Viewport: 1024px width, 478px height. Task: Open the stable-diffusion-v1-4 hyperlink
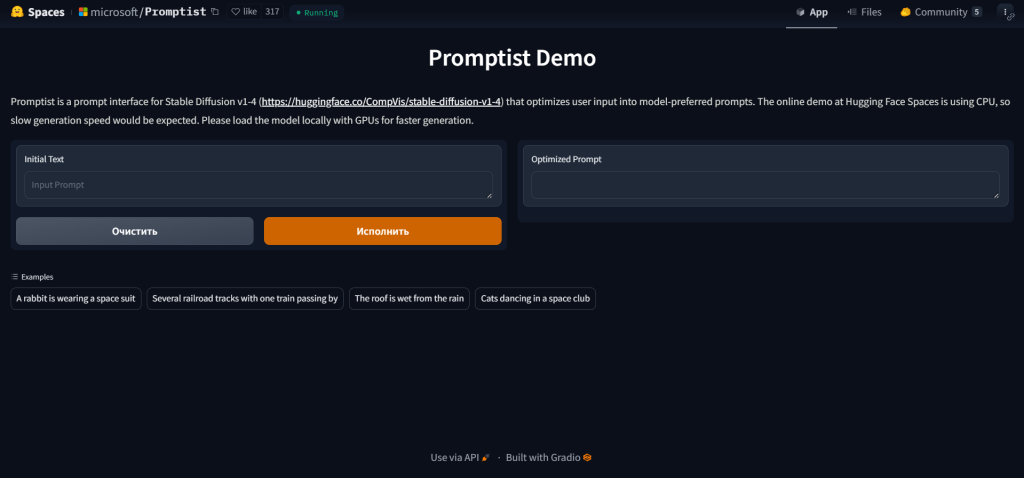(x=381, y=102)
